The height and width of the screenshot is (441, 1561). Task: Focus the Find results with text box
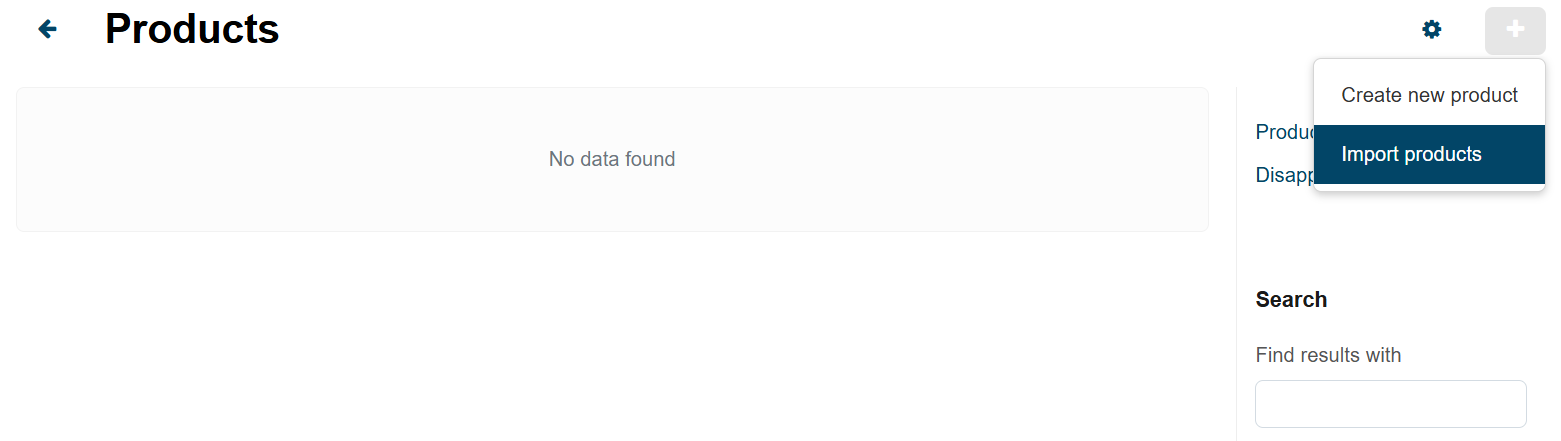pos(1390,404)
